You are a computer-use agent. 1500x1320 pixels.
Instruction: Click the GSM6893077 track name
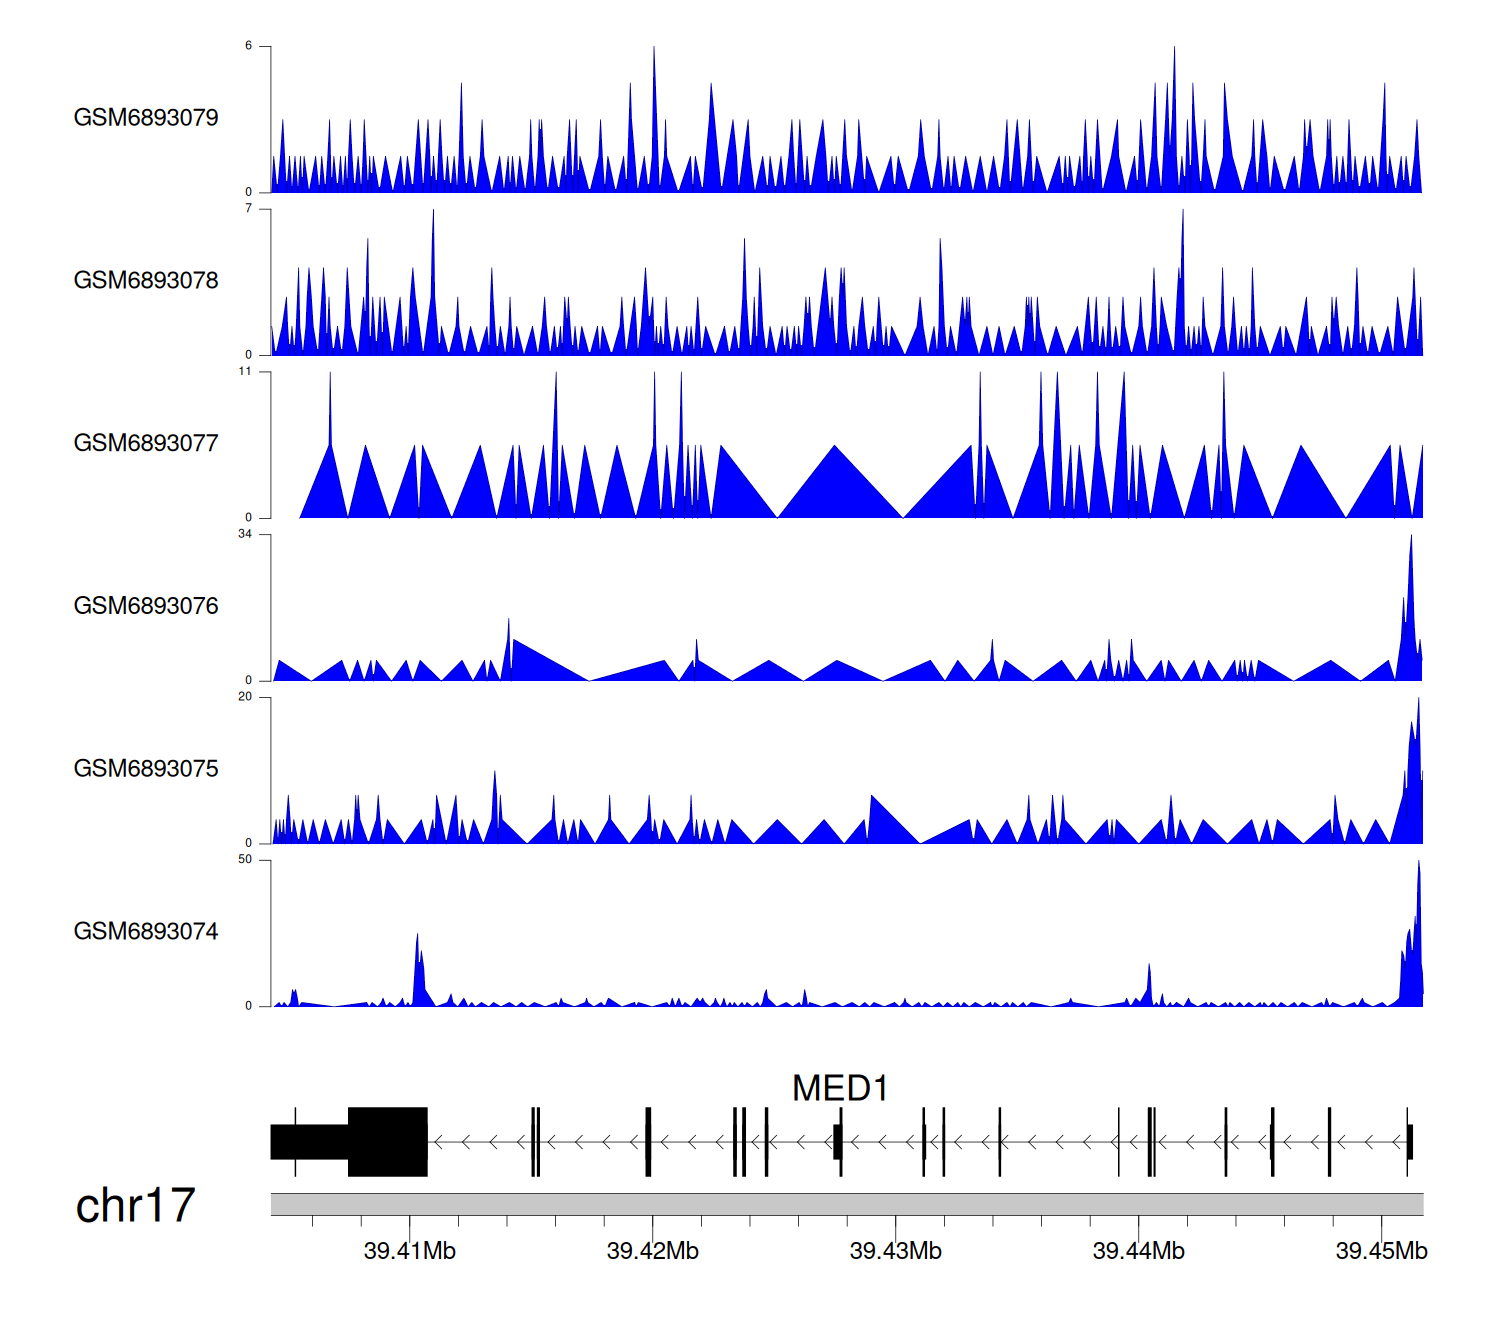tap(146, 444)
